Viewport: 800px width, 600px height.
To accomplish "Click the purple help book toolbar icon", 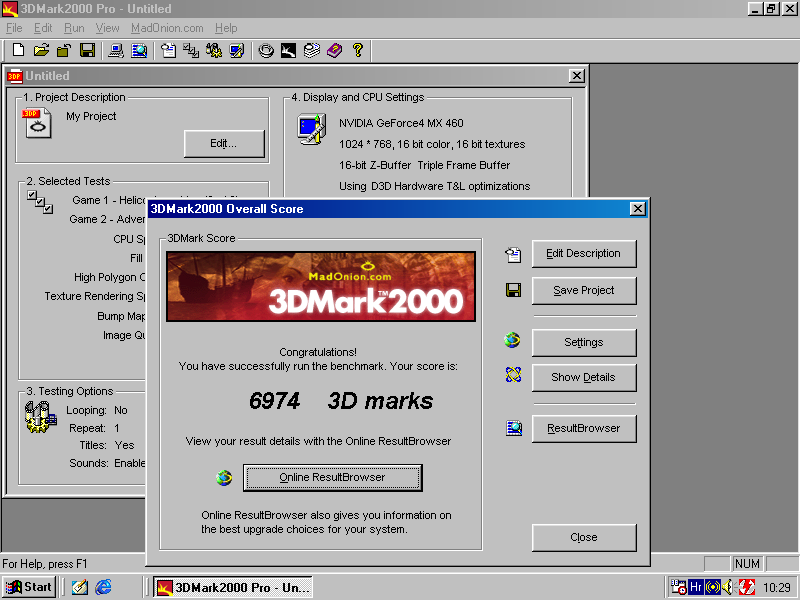I will pyautogui.click(x=334, y=50).
